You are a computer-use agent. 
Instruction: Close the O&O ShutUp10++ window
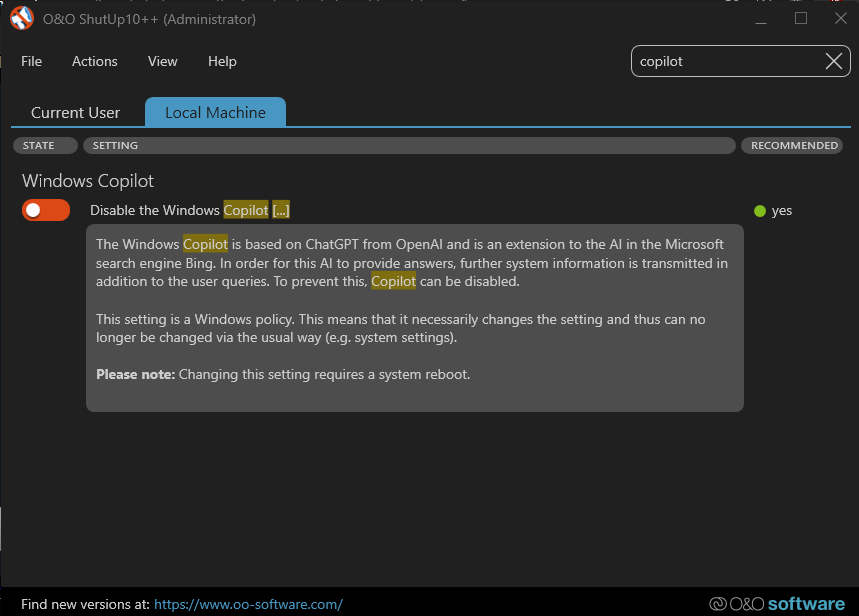click(x=841, y=19)
